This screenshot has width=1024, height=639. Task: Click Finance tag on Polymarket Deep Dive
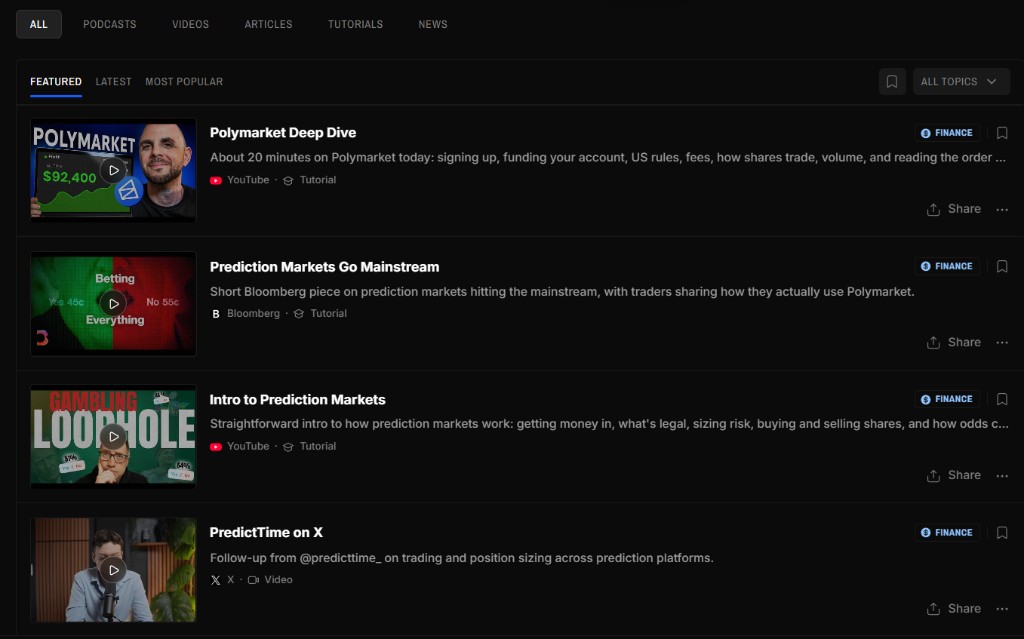(946, 133)
